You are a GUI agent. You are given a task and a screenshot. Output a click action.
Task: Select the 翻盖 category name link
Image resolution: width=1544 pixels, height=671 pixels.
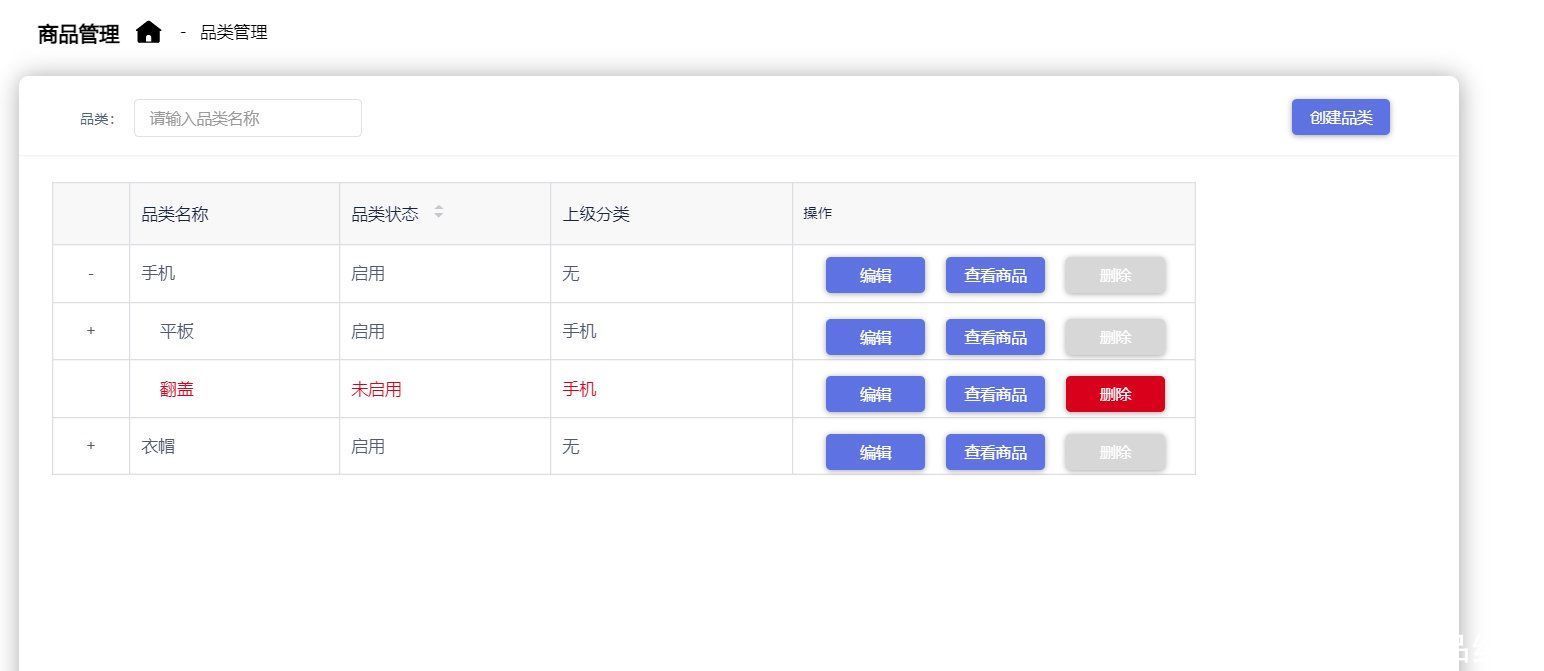pyautogui.click(x=177, y=388)
